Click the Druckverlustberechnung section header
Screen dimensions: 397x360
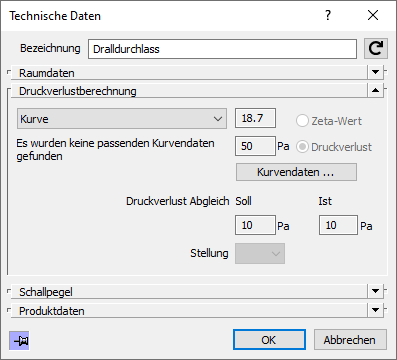tap(189, 91)
